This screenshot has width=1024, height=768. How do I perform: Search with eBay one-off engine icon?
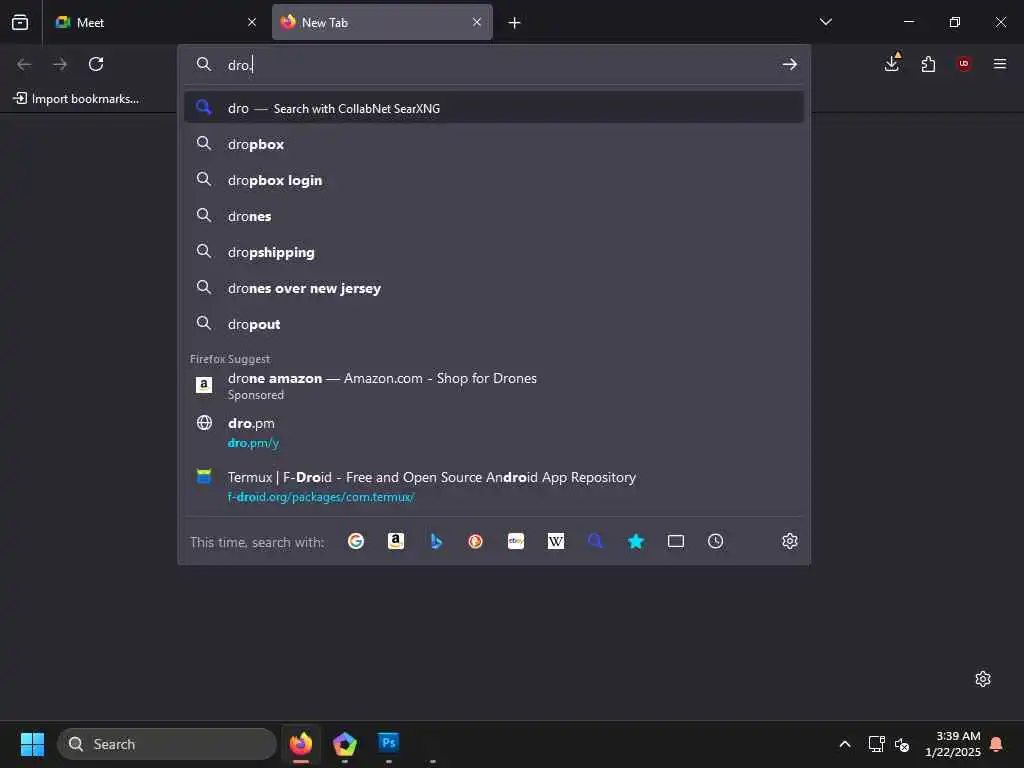pos(516,541)
